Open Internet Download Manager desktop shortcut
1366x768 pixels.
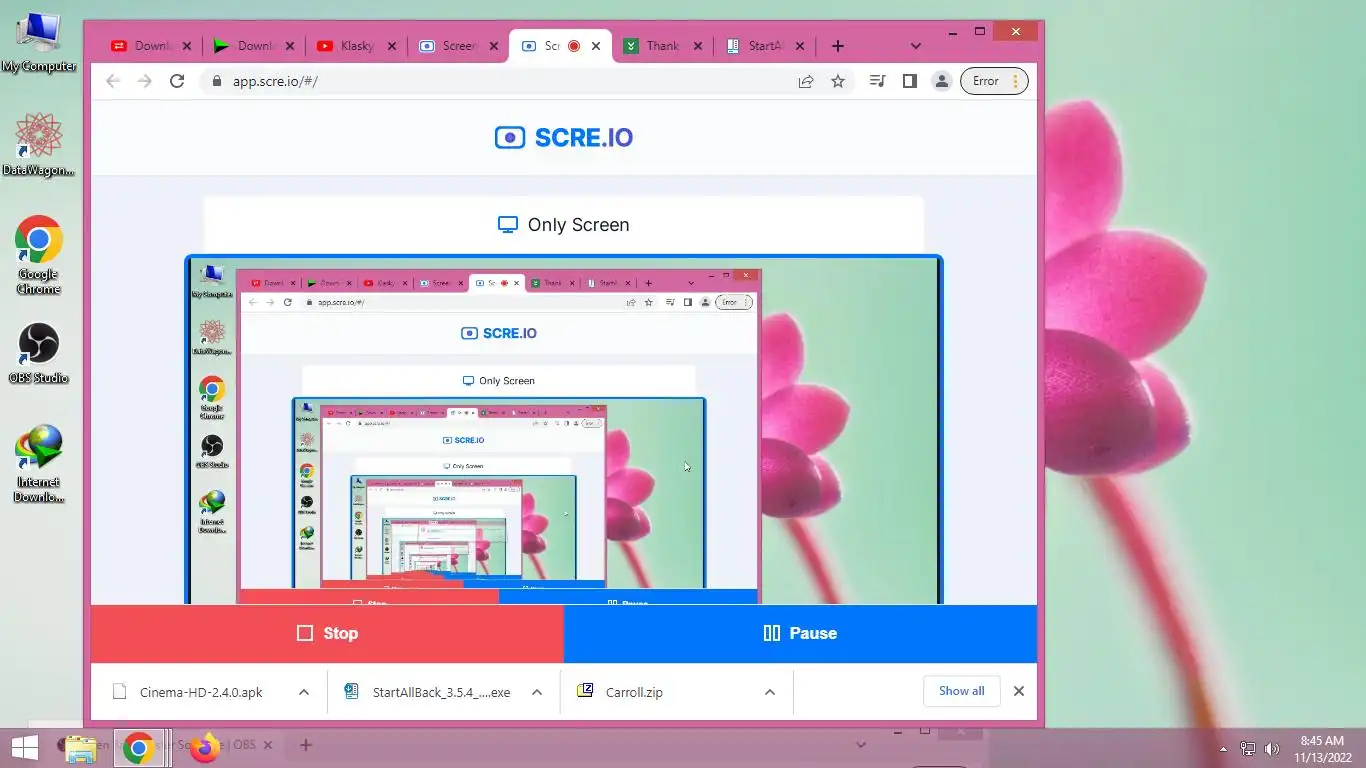[x=38, y=463]
